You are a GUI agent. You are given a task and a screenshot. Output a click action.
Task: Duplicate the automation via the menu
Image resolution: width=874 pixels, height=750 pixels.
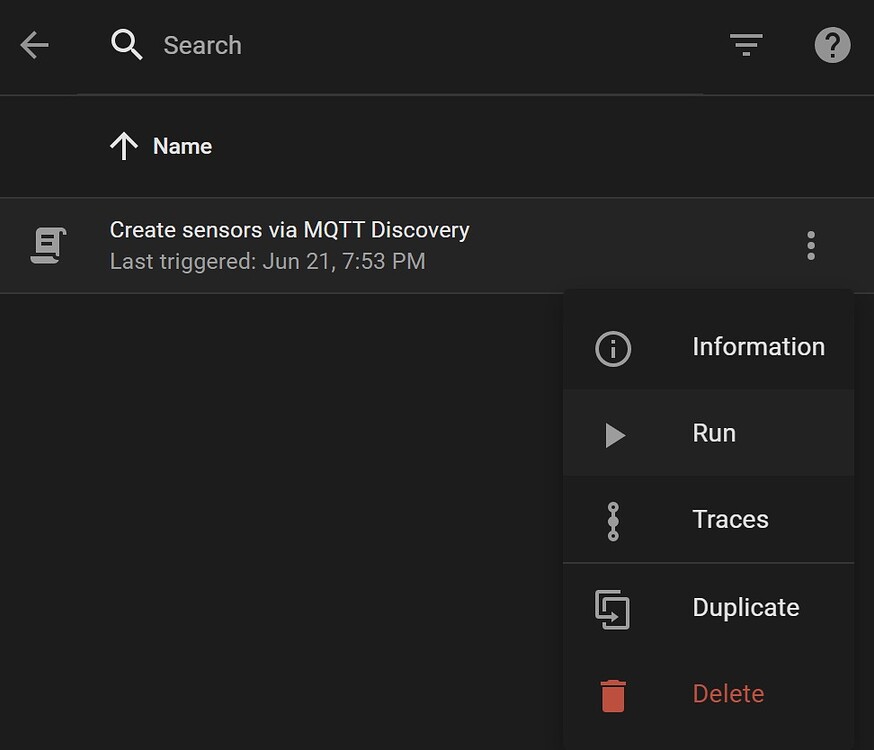745,608
